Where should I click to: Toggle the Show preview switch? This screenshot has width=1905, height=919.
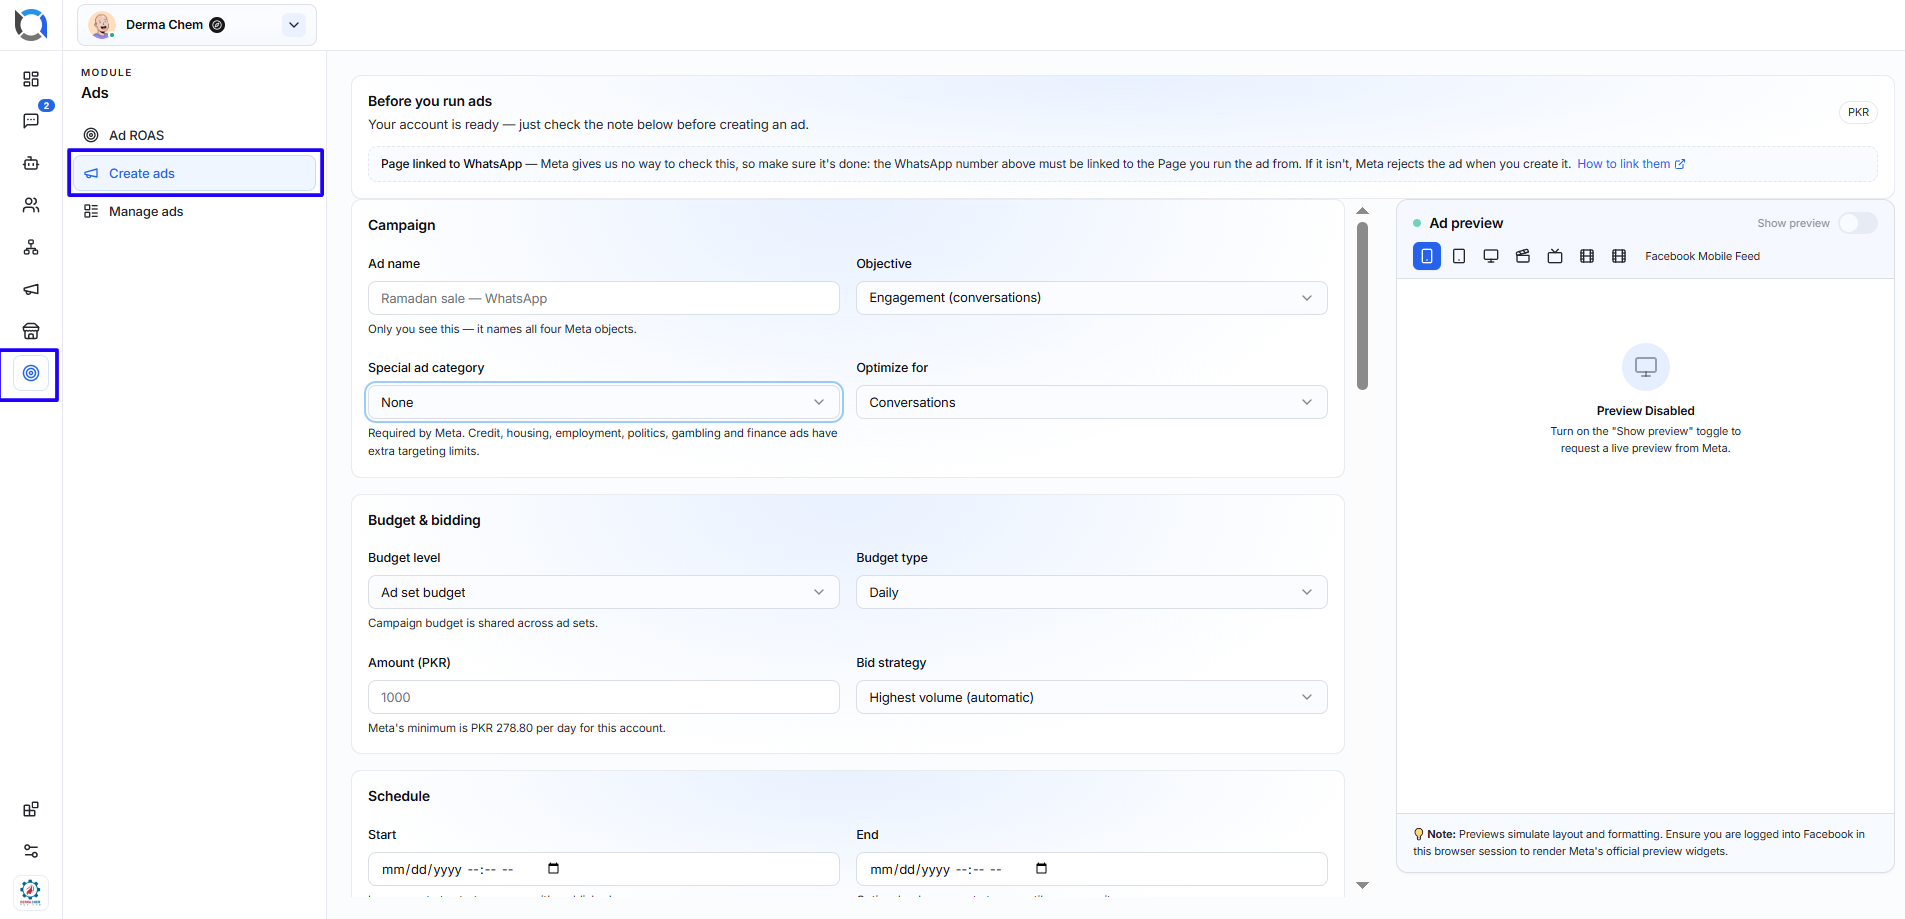1858,223
